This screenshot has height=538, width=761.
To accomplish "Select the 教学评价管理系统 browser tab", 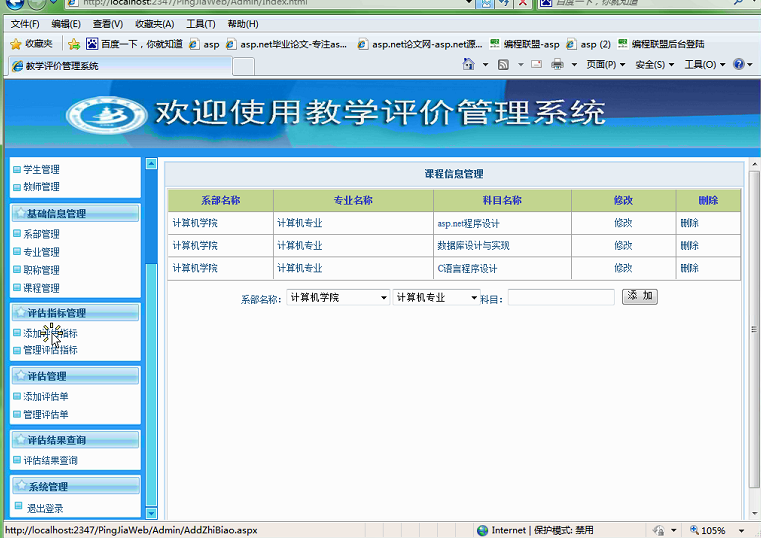I will 119,66.
